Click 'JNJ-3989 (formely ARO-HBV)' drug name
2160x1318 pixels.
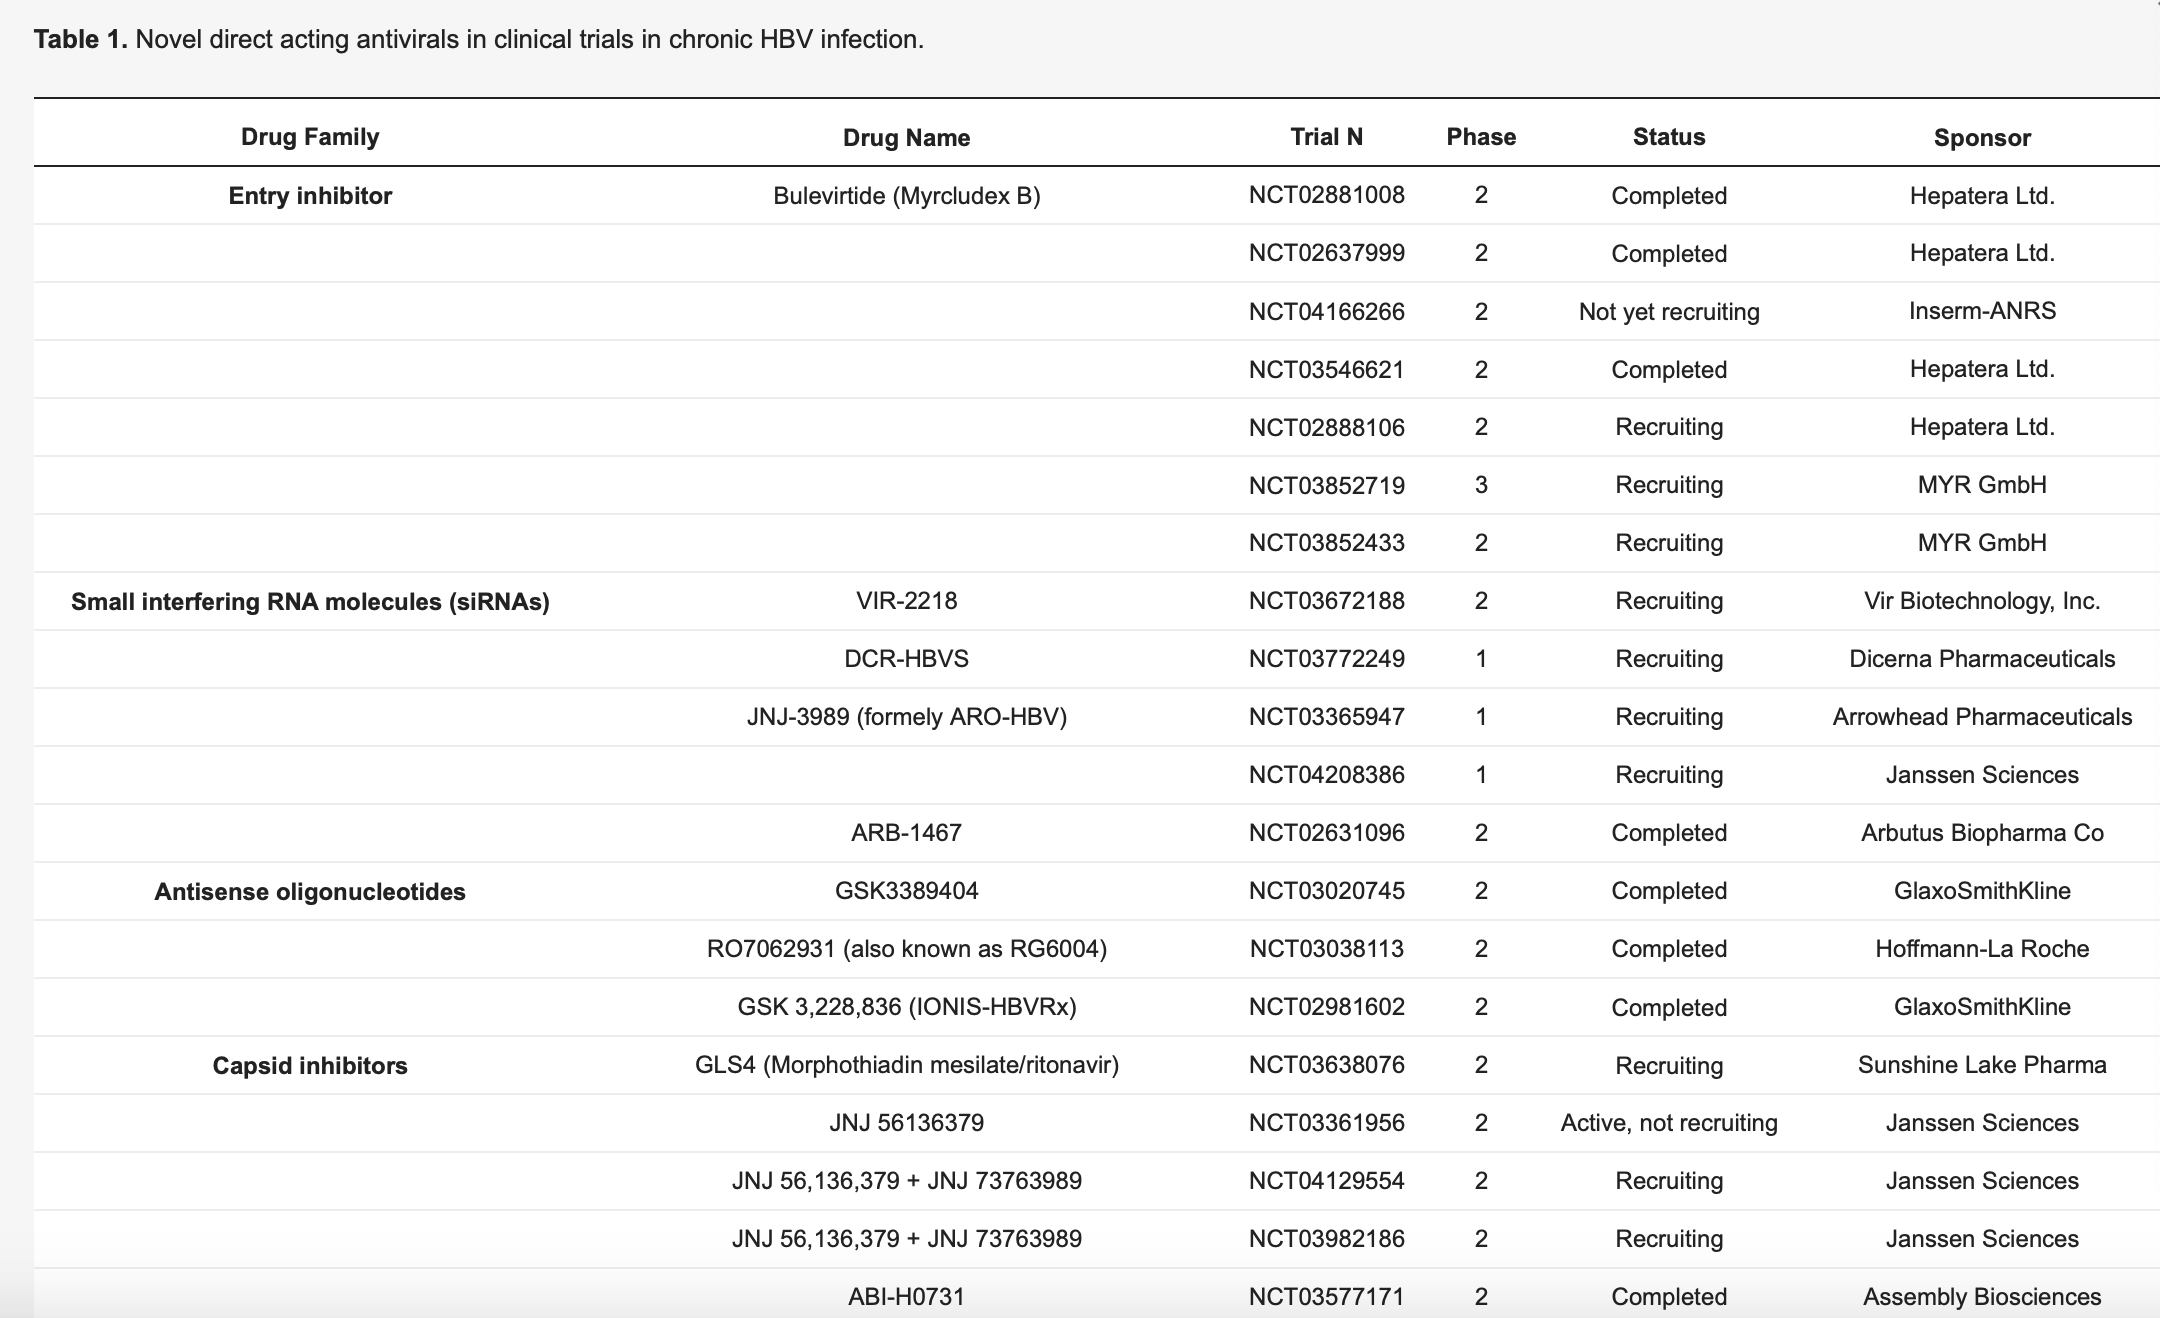pos(906,717)
